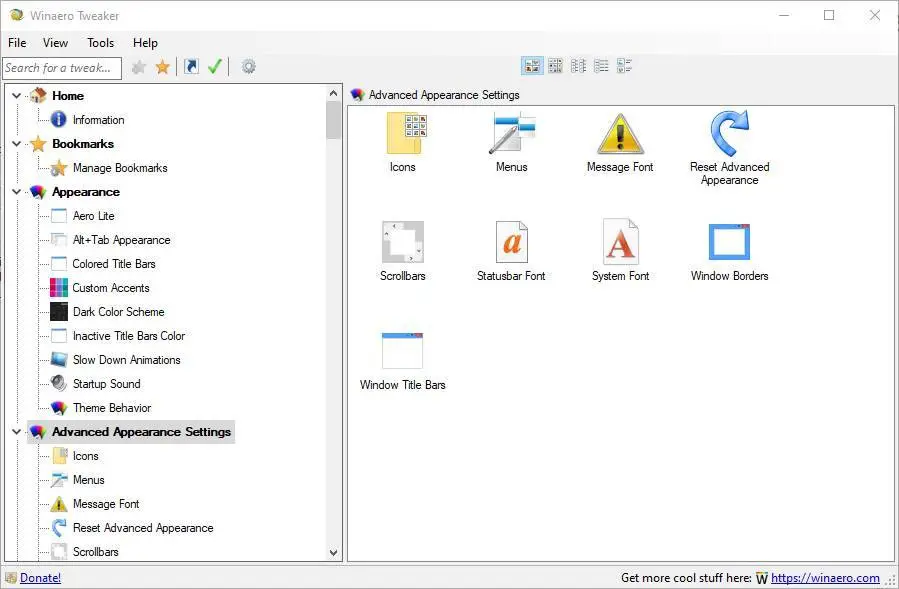The image size is (899, 589).
Task: Click the gray remove-bookmark star toolbar icon
Action: point(139,67)
